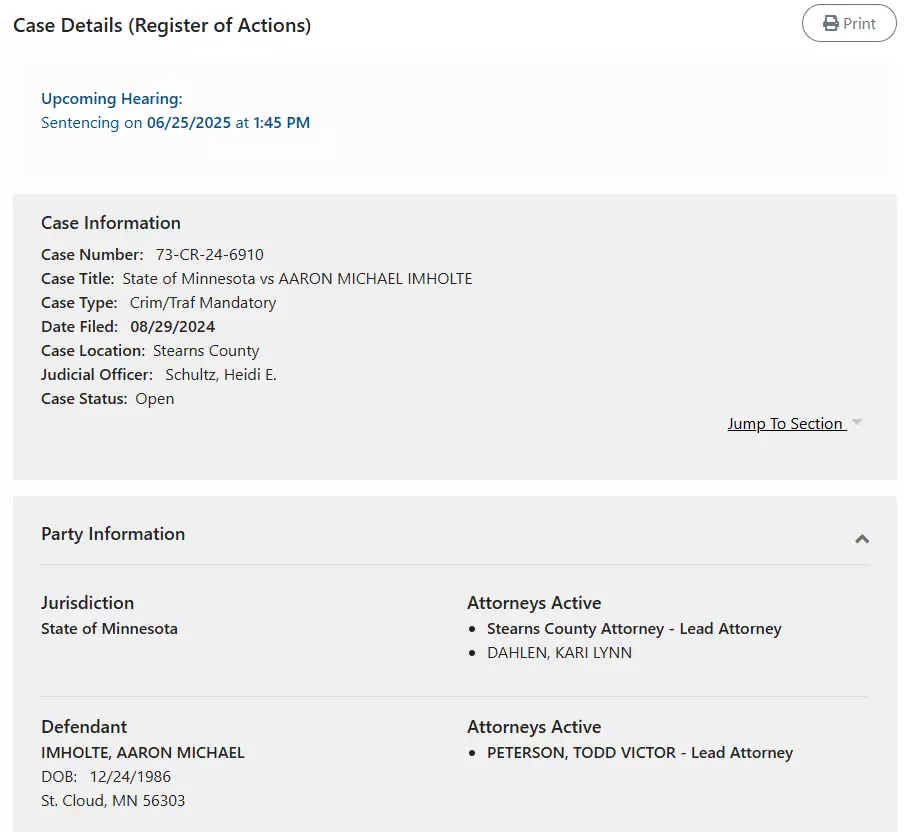The height and width of the screenshot is (832, 905).
Task: Select the Case Information heading
Action: [111, 223]
